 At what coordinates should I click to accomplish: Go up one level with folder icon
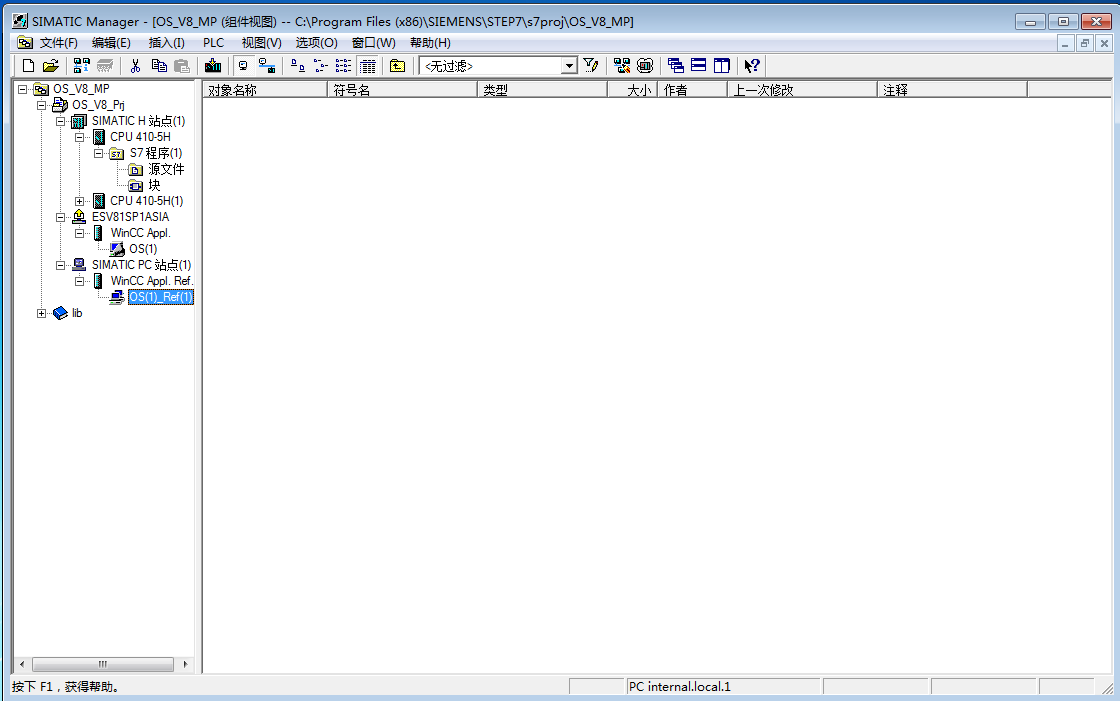pos(398,66)
